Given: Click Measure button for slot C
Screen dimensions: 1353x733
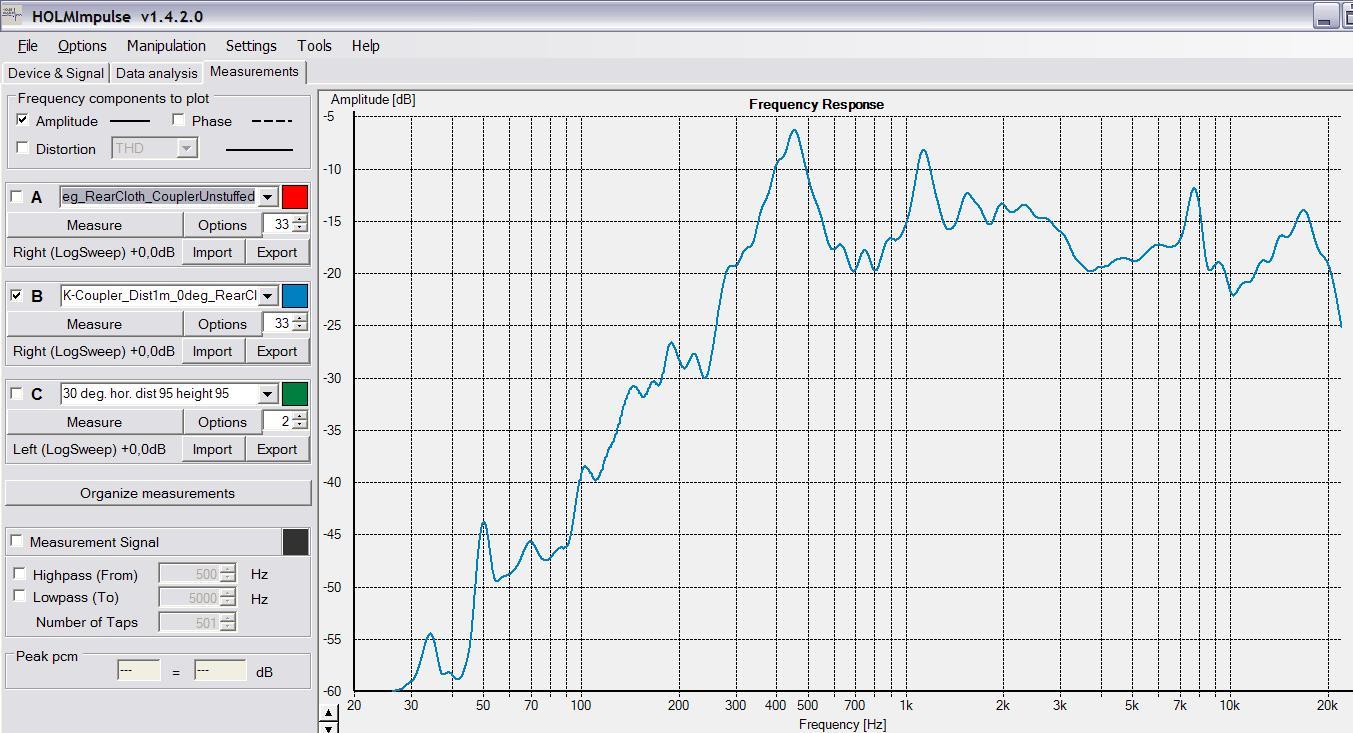Looking at the screenshot, I should 94,422.
